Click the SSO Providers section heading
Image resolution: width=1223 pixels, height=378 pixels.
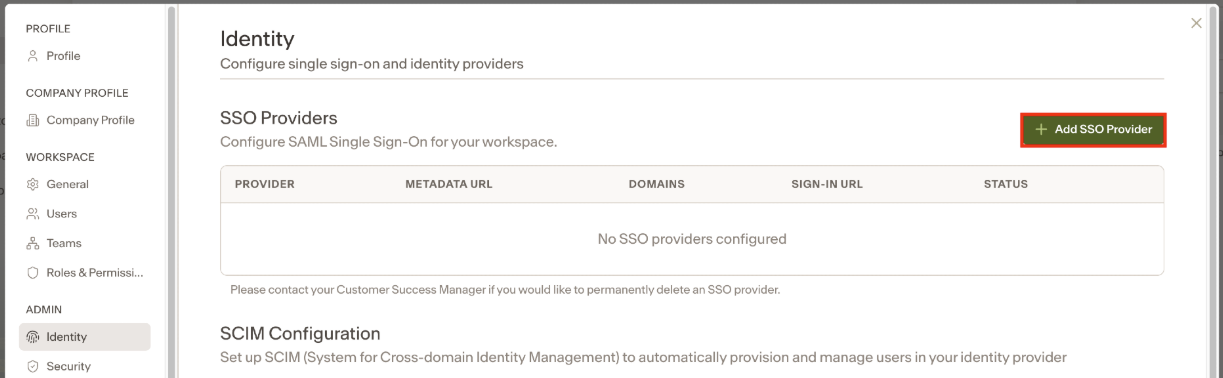(x=279, y=118)
